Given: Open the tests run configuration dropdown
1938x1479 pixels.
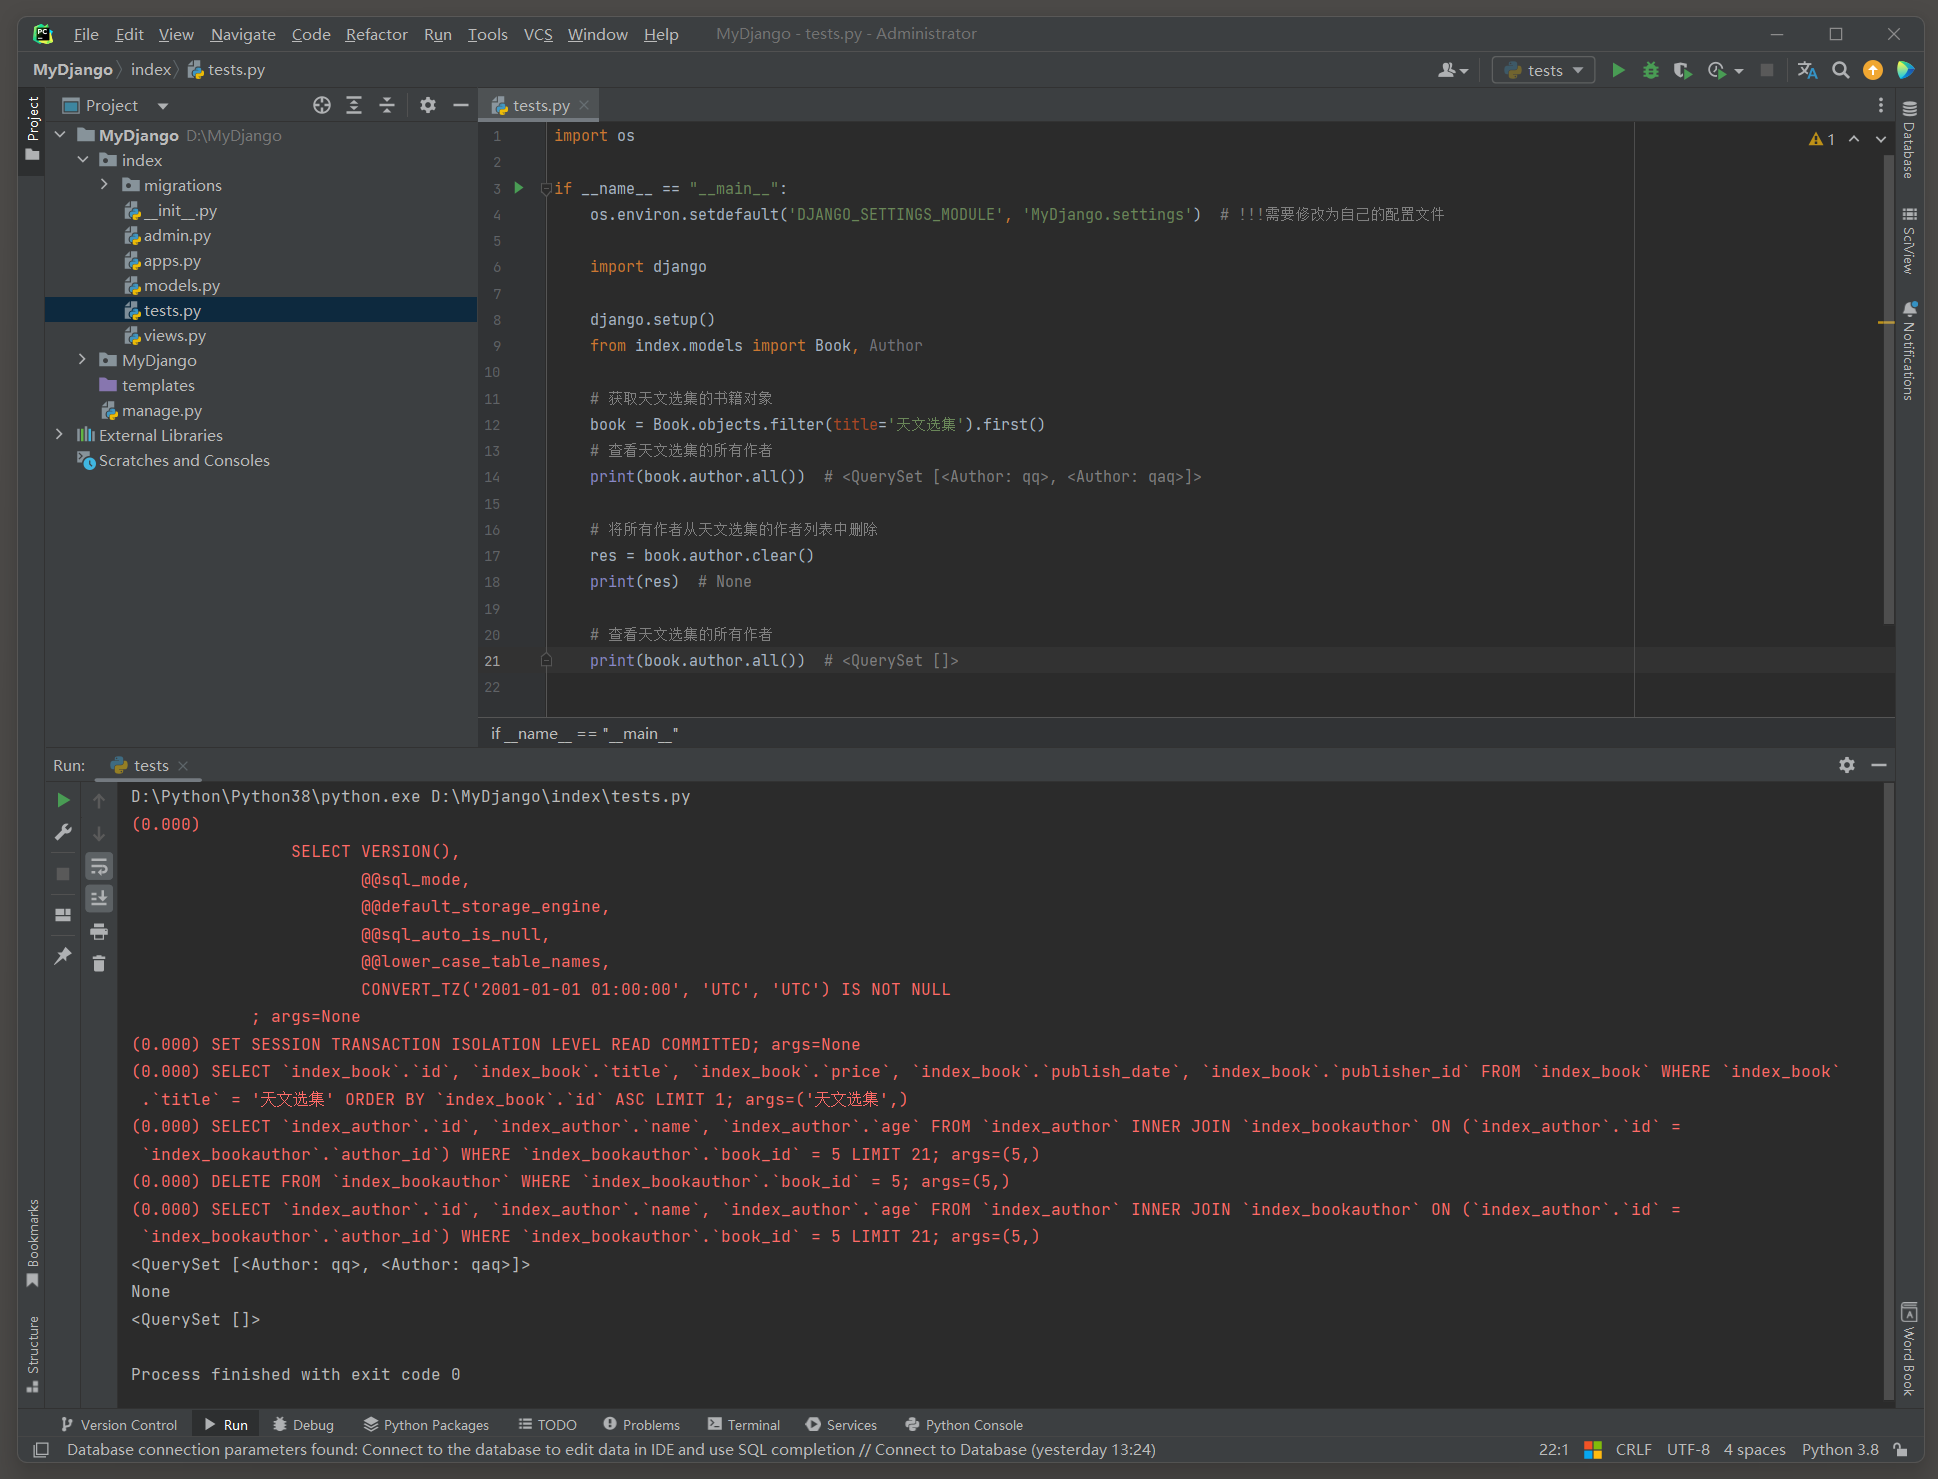Looking at the screenshot, I should pyautogui.click(x=1544, y=70).
